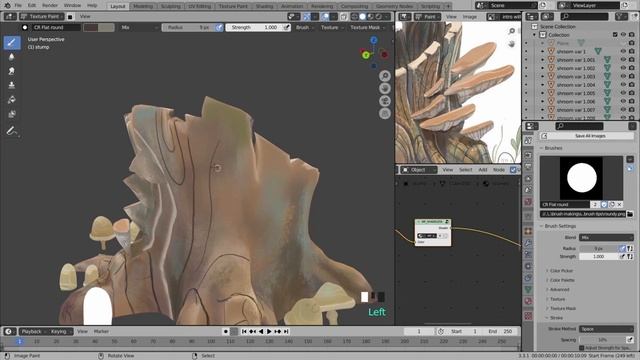This screenshot has height=360, width=640.
Task: Open the Tool properties tab icon
Action: 528,141
